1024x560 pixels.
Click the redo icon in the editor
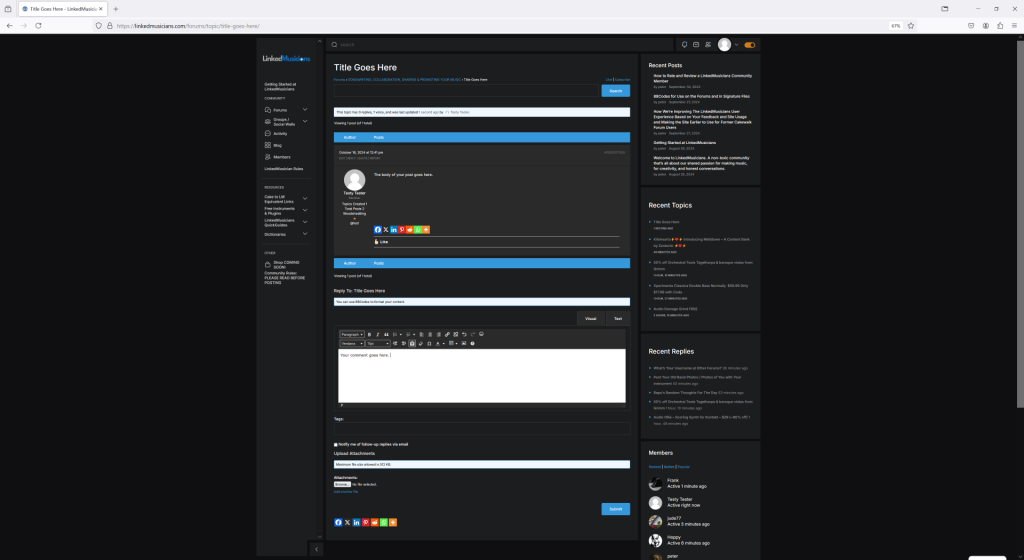click(473, 334)
